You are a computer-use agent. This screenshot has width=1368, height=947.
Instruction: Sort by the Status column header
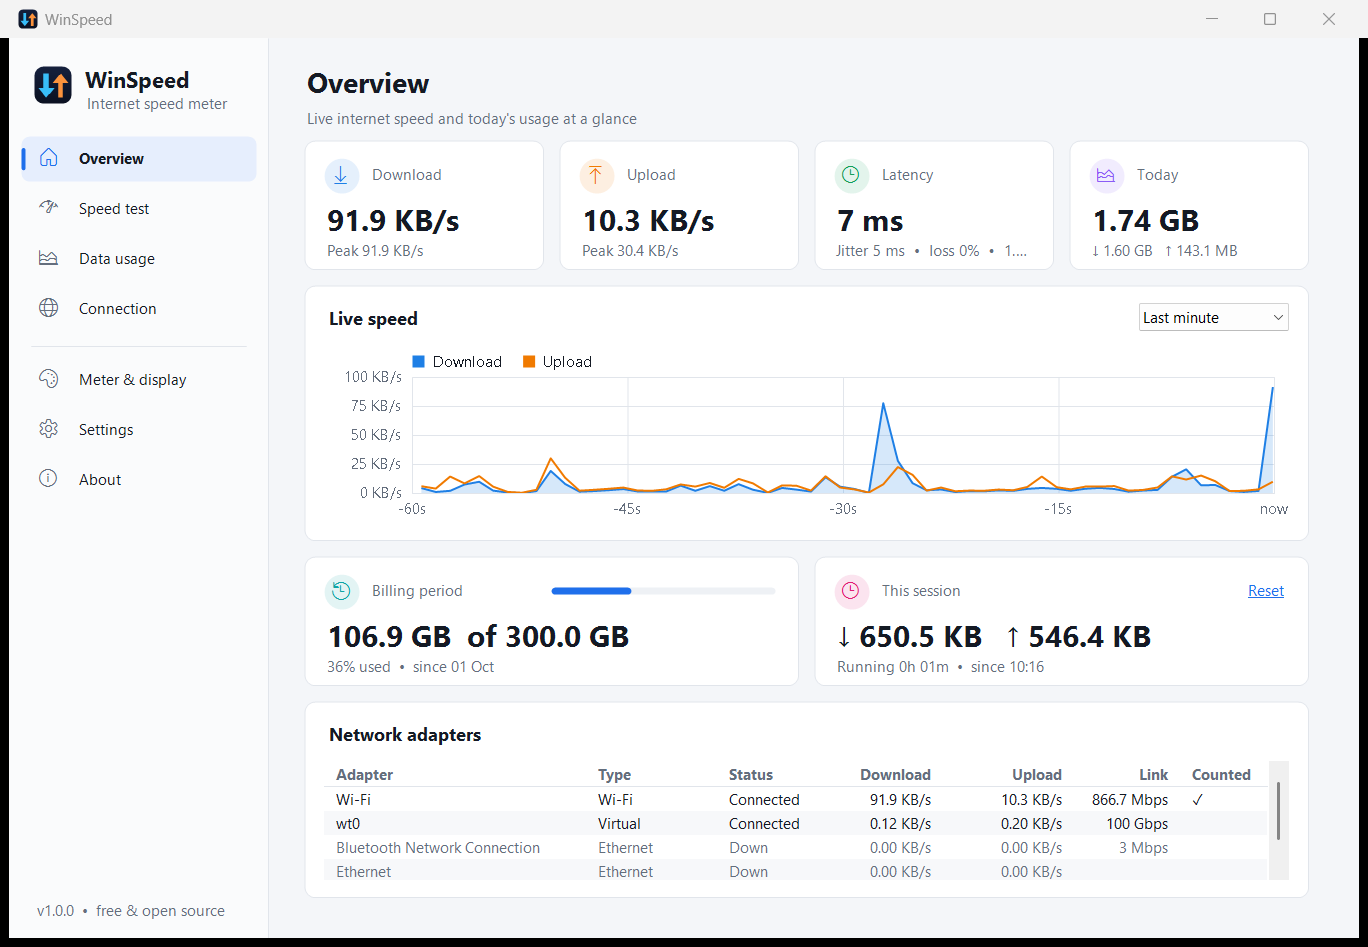[x=751, y=775]
